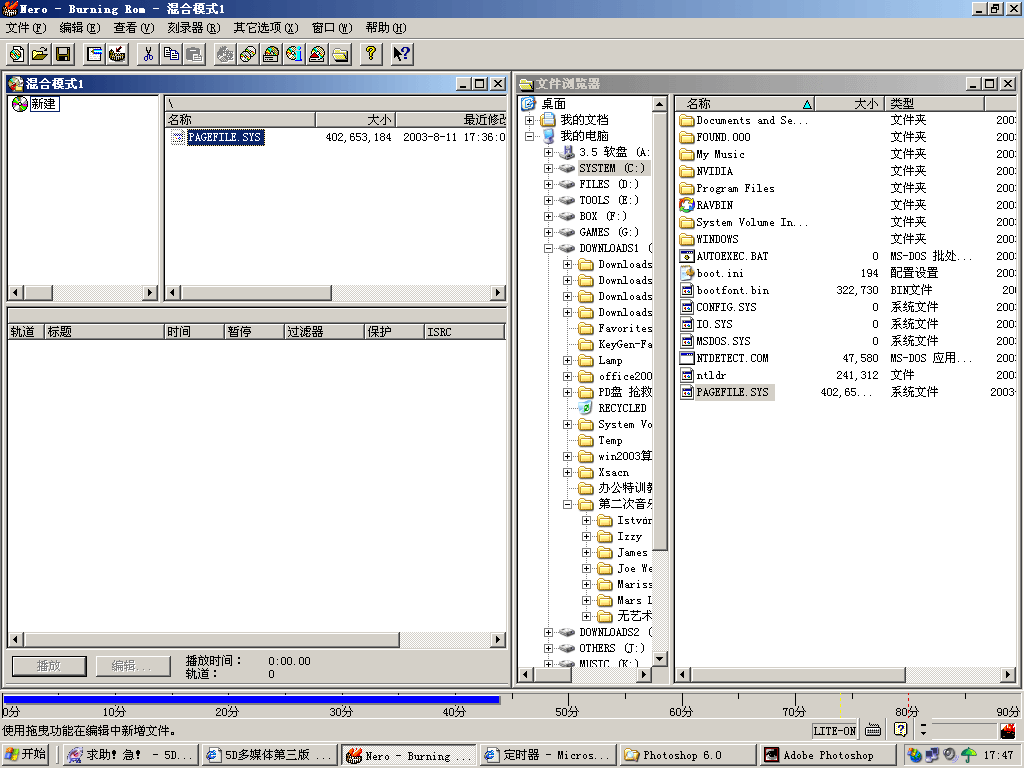Viewport: 1024px width, 768px height.
Task: Select the boot.ini file in the file browser
Action: 720,274
